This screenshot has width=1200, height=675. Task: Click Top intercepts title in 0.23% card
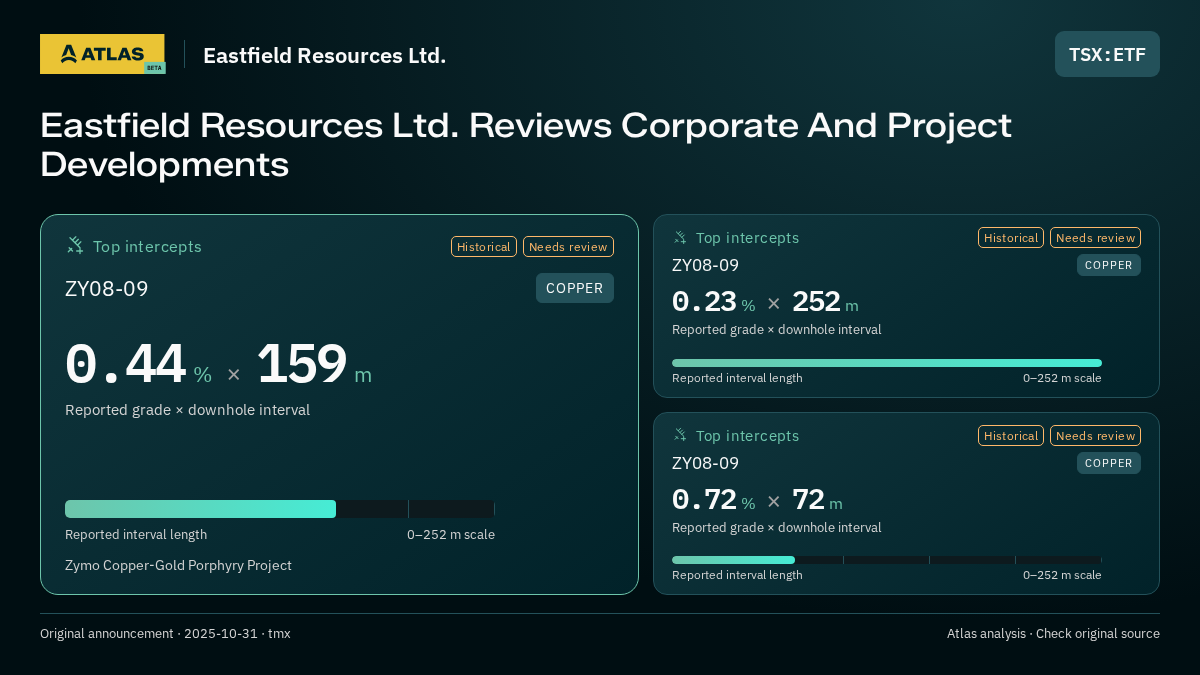pyautogui.click(x=748, y=238)
